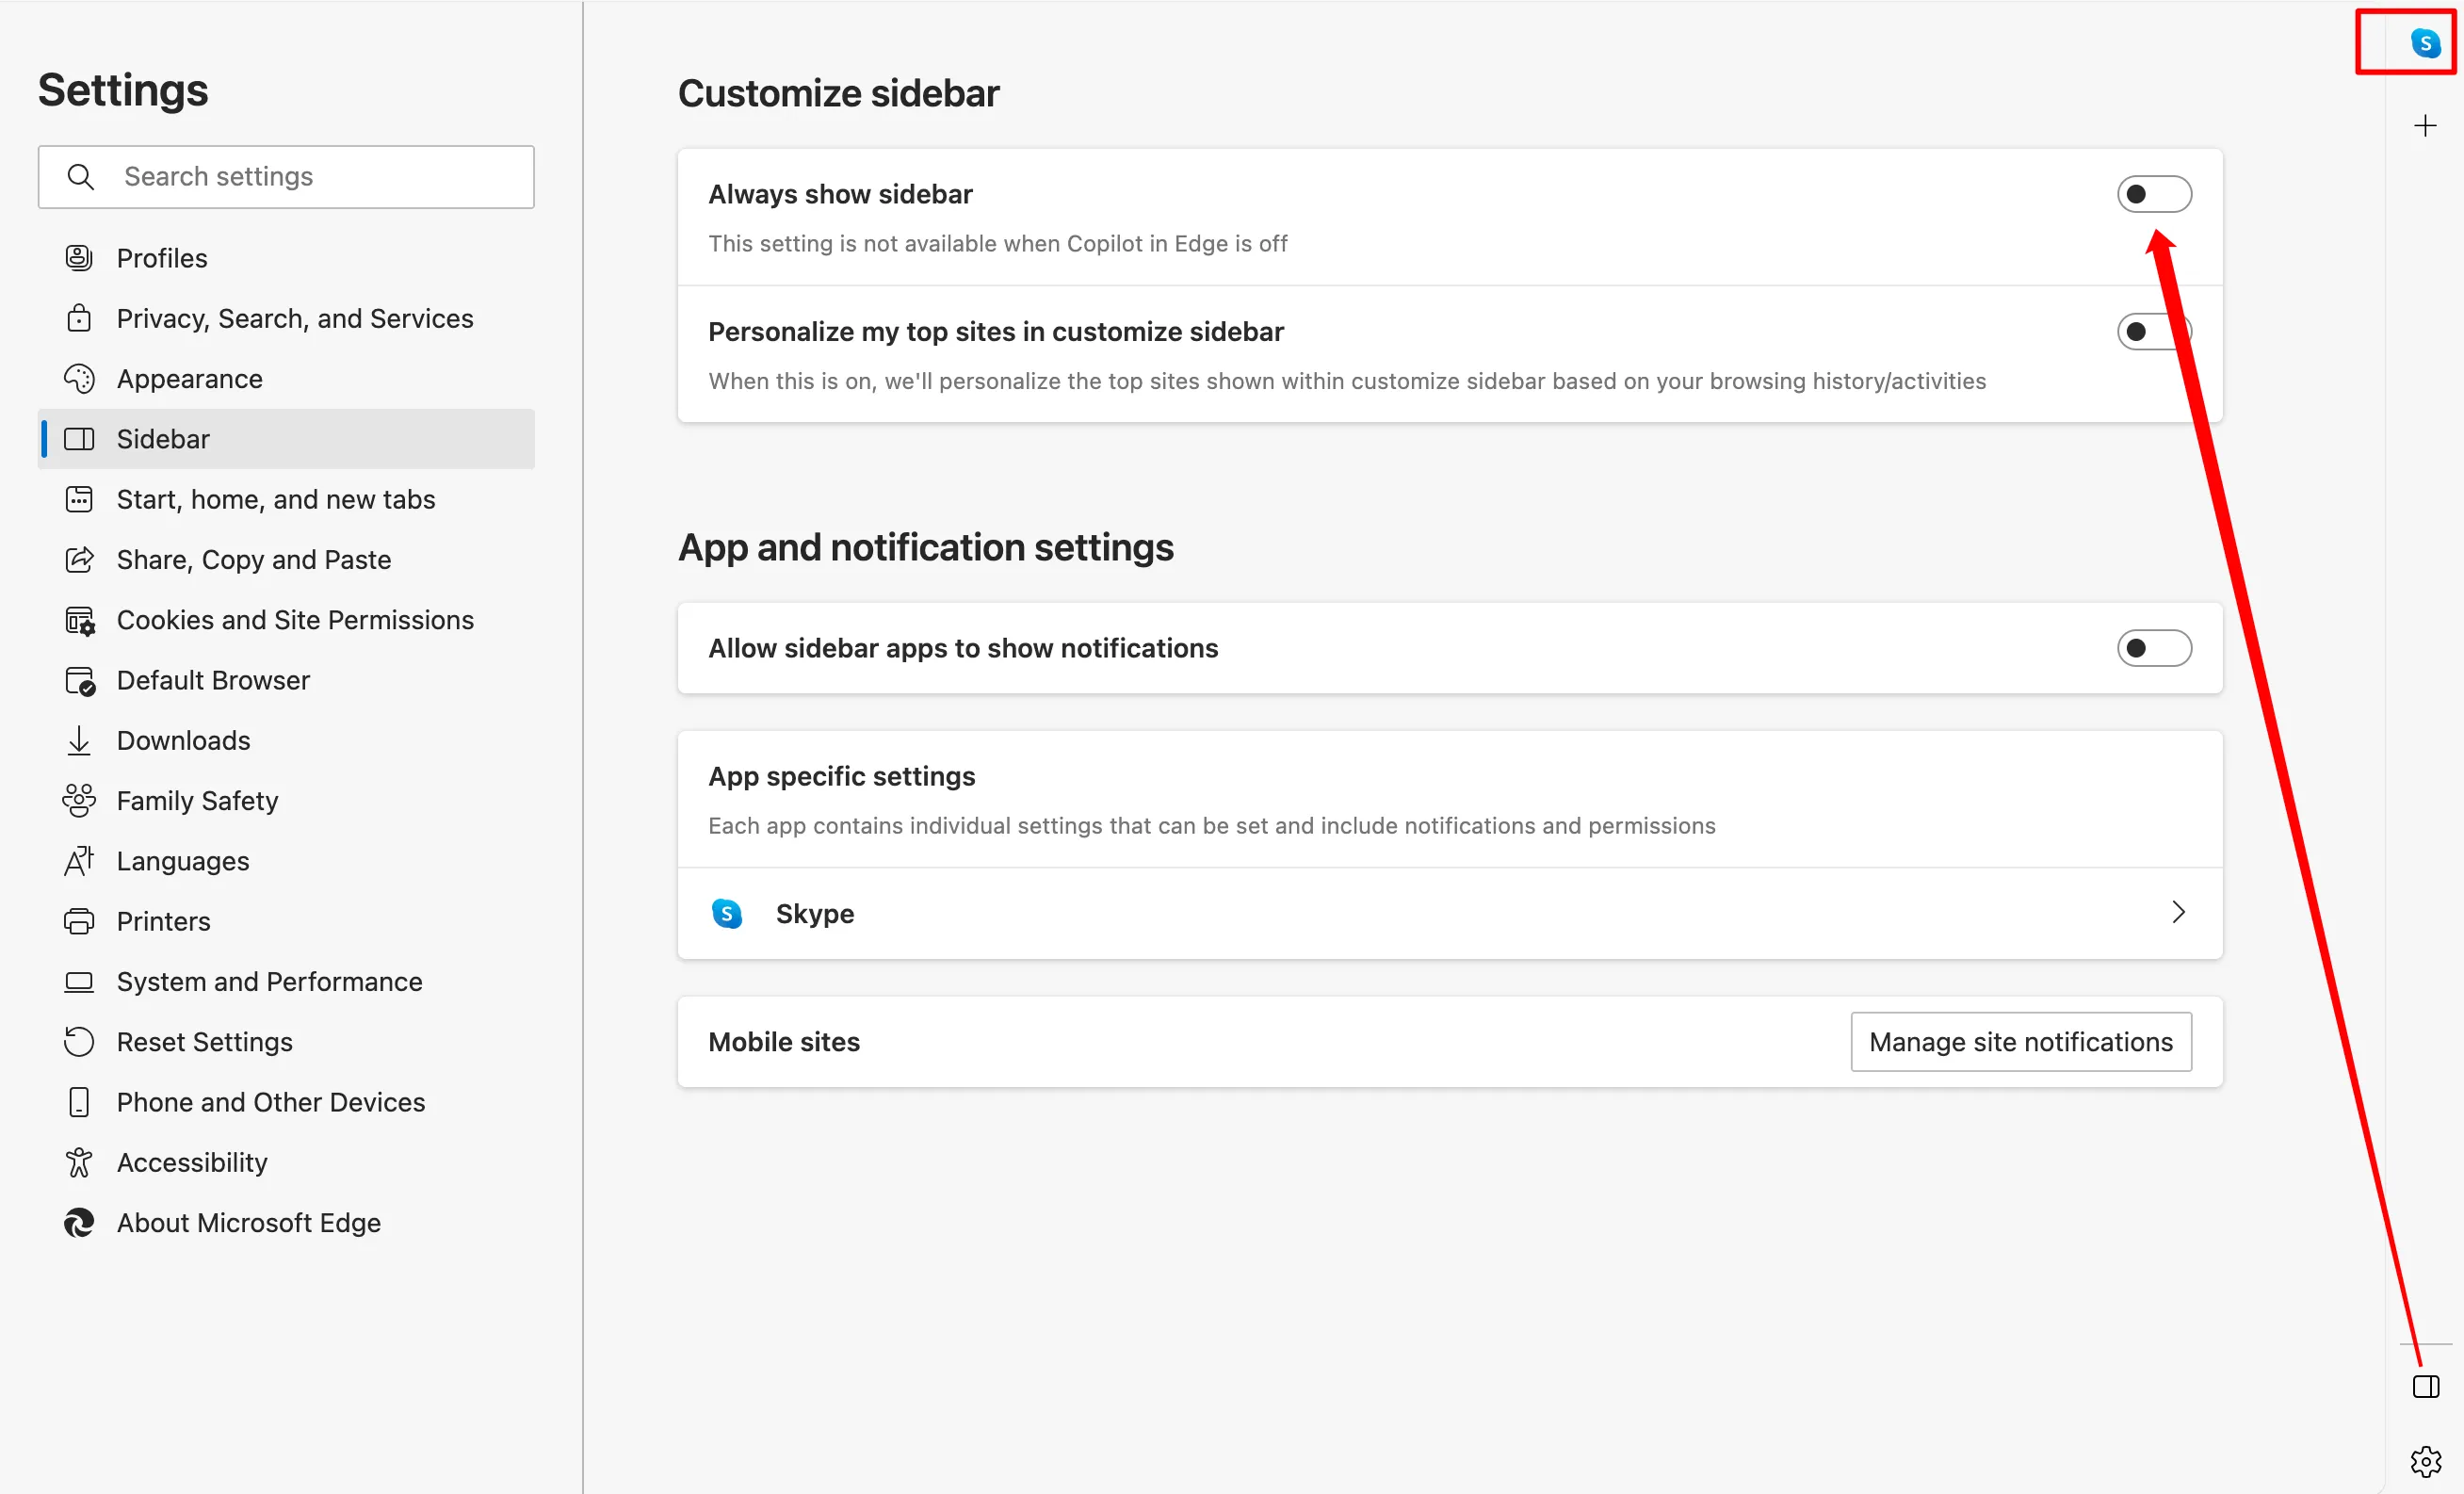Click the Manage site notifications button
Viewport: 2464px width, 1494px height.
click(2020, 1041)
